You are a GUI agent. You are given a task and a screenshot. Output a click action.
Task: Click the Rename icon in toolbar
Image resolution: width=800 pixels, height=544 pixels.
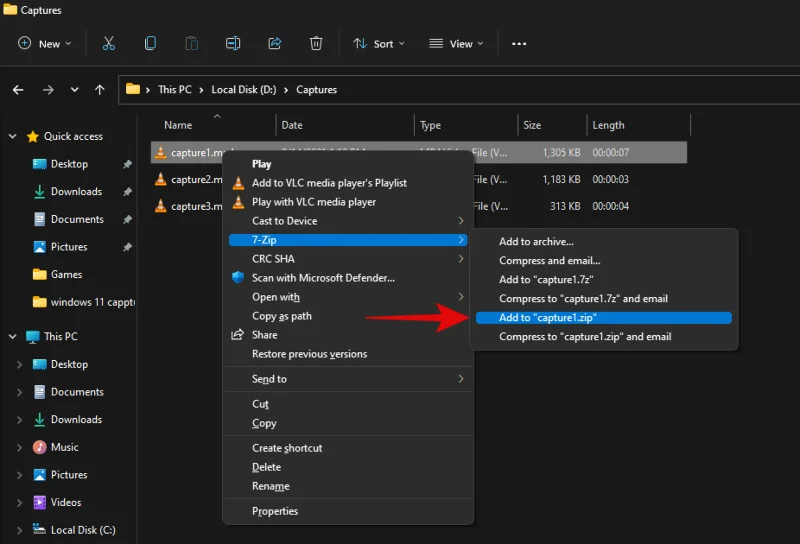[233, 44]
